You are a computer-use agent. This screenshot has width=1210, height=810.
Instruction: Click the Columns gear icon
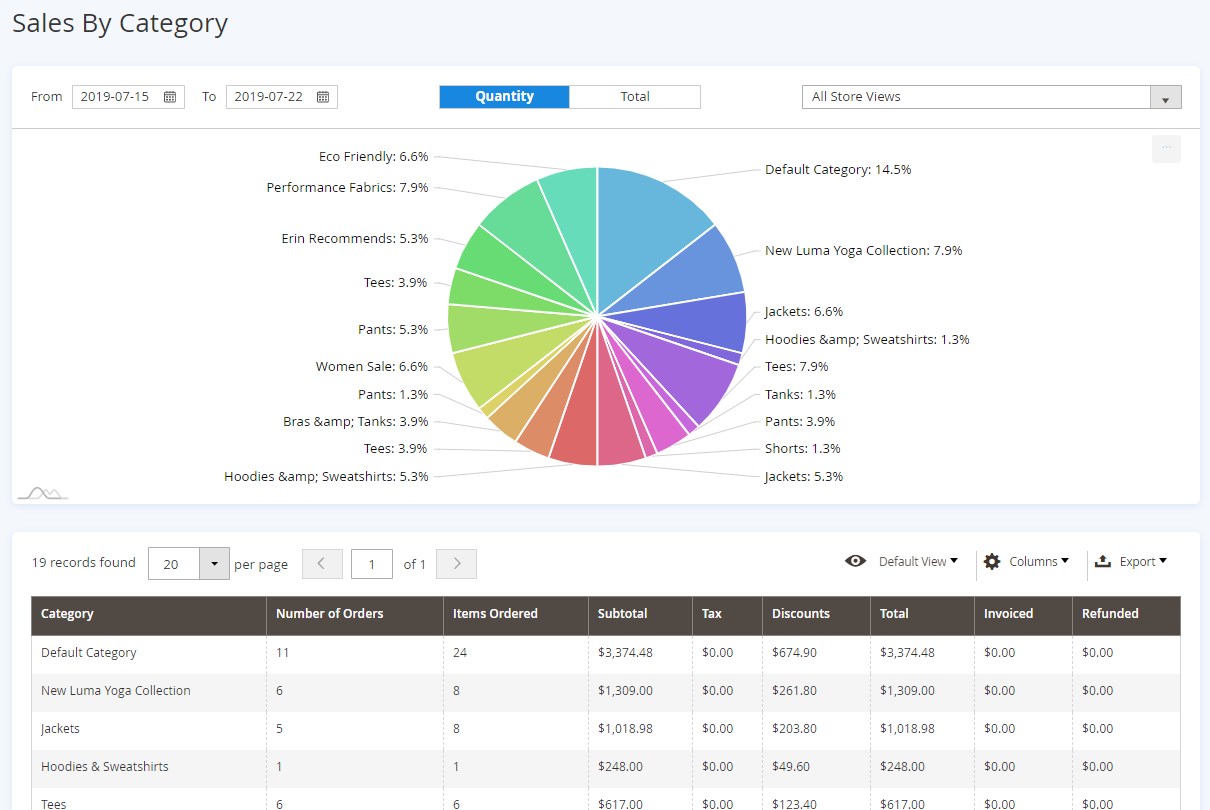coord(992,562)
